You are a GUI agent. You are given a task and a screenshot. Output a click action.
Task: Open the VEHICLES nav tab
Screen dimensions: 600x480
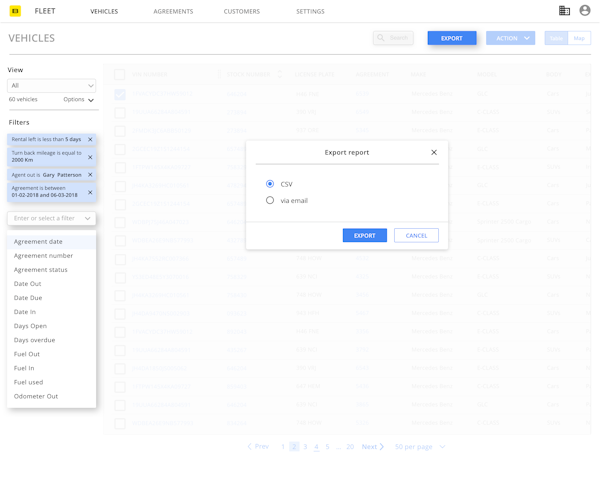coord(104,11)
